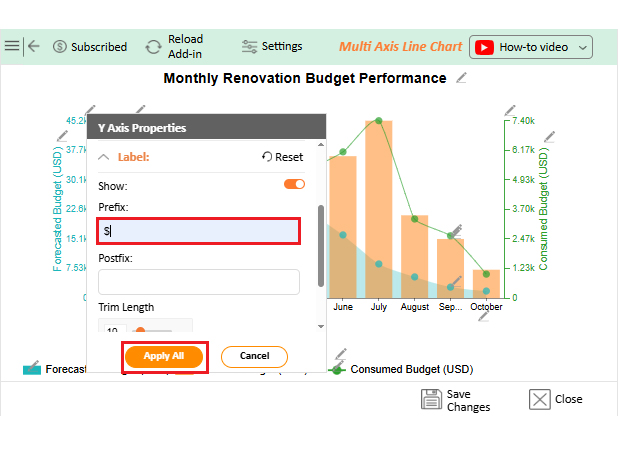Image resolution: width=618 pixels, height=452 pixels.
Task: Click the YouTube How-to video icon
Action: (484, 47)
